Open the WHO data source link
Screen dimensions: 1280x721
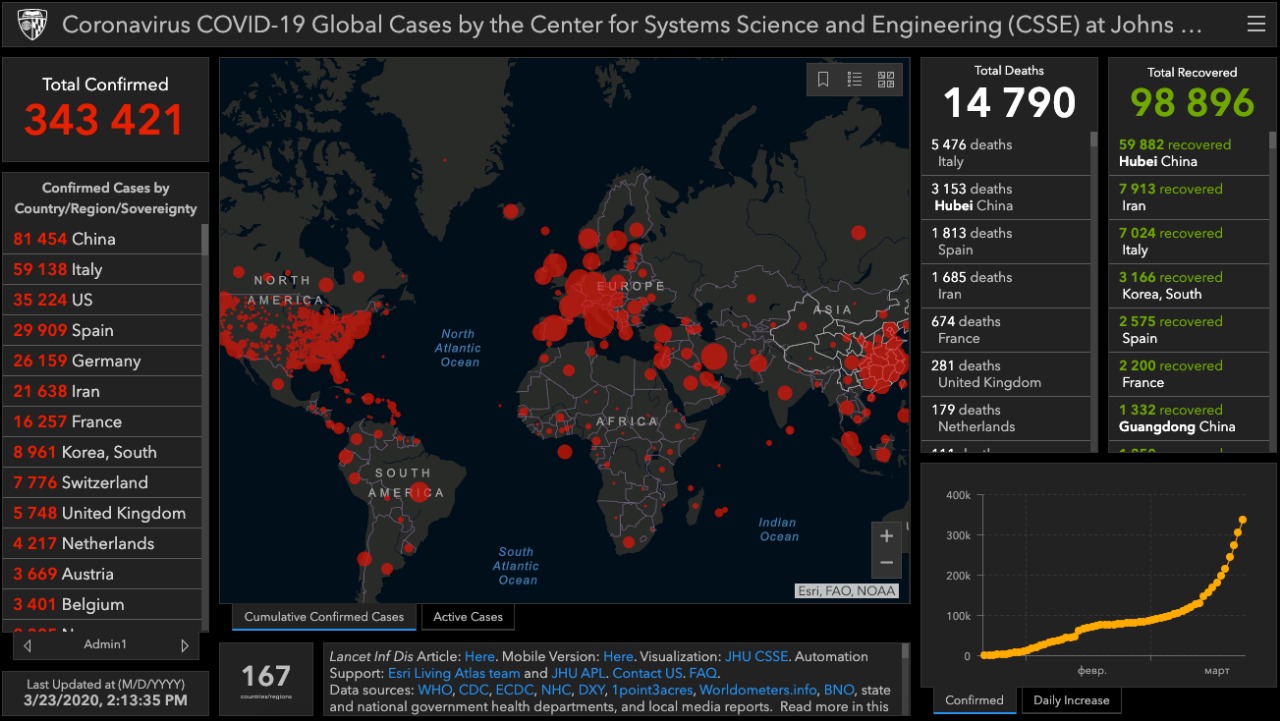[434, 691]
